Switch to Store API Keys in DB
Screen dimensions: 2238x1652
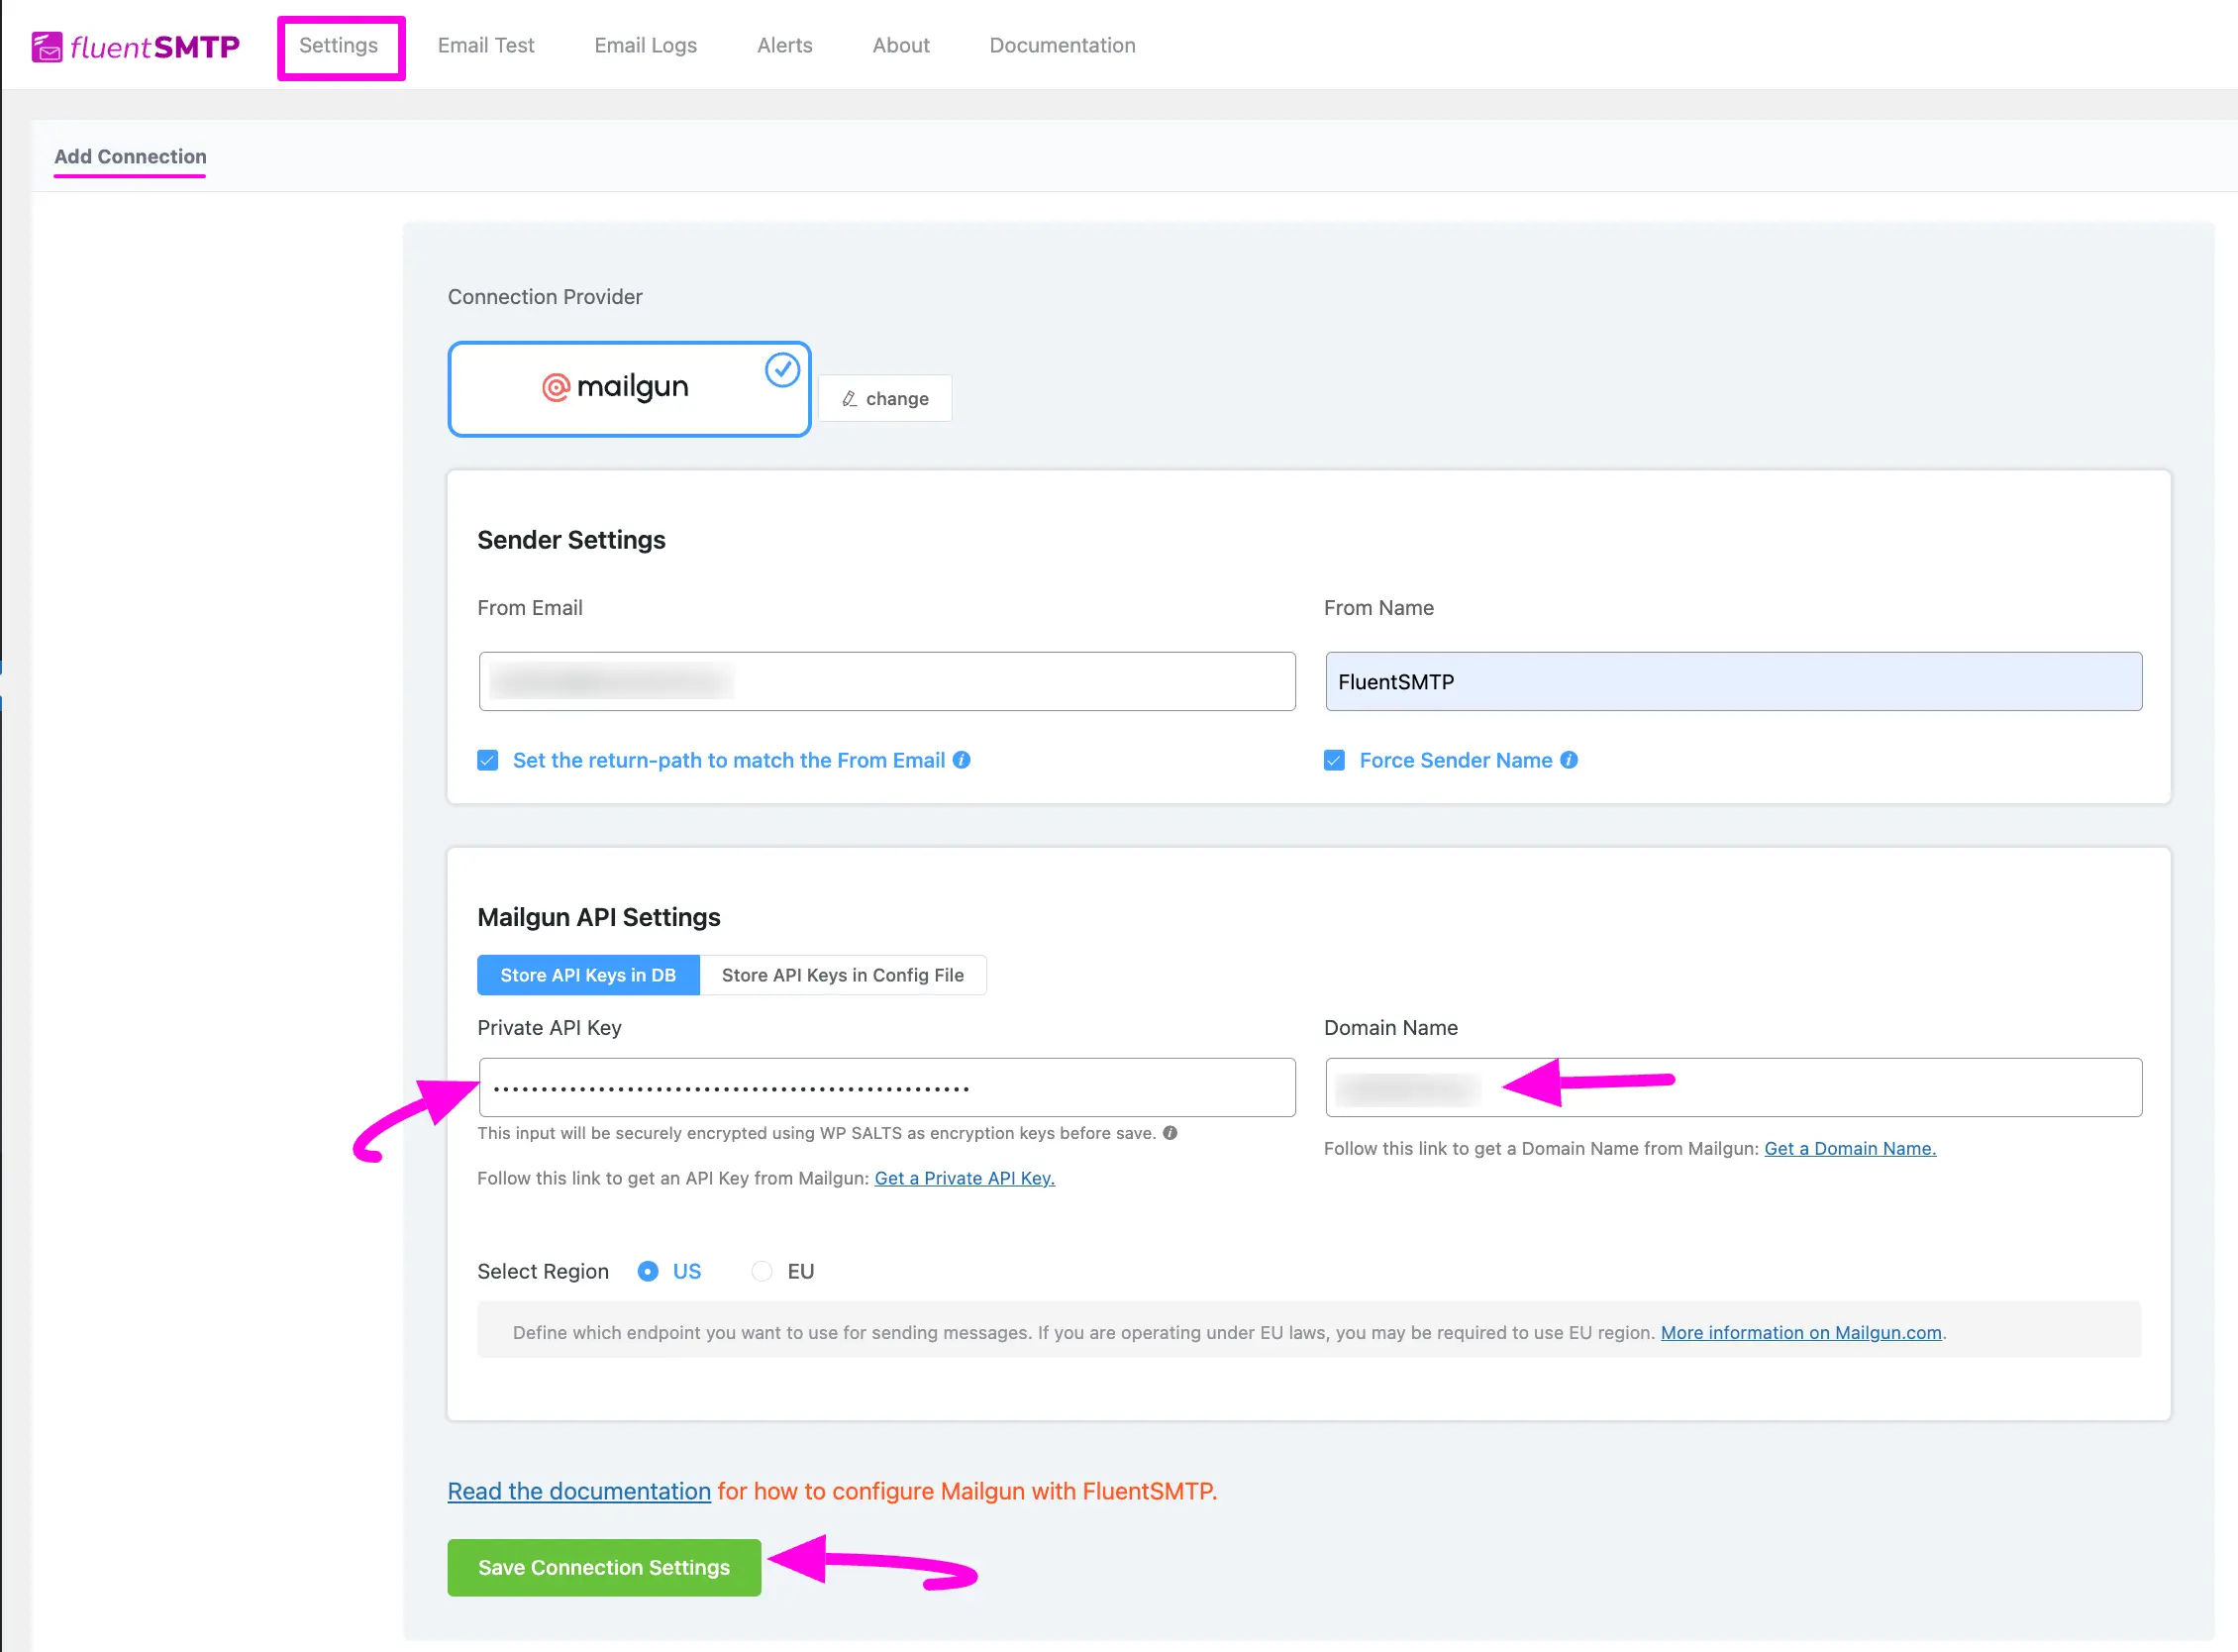[588, 975]
